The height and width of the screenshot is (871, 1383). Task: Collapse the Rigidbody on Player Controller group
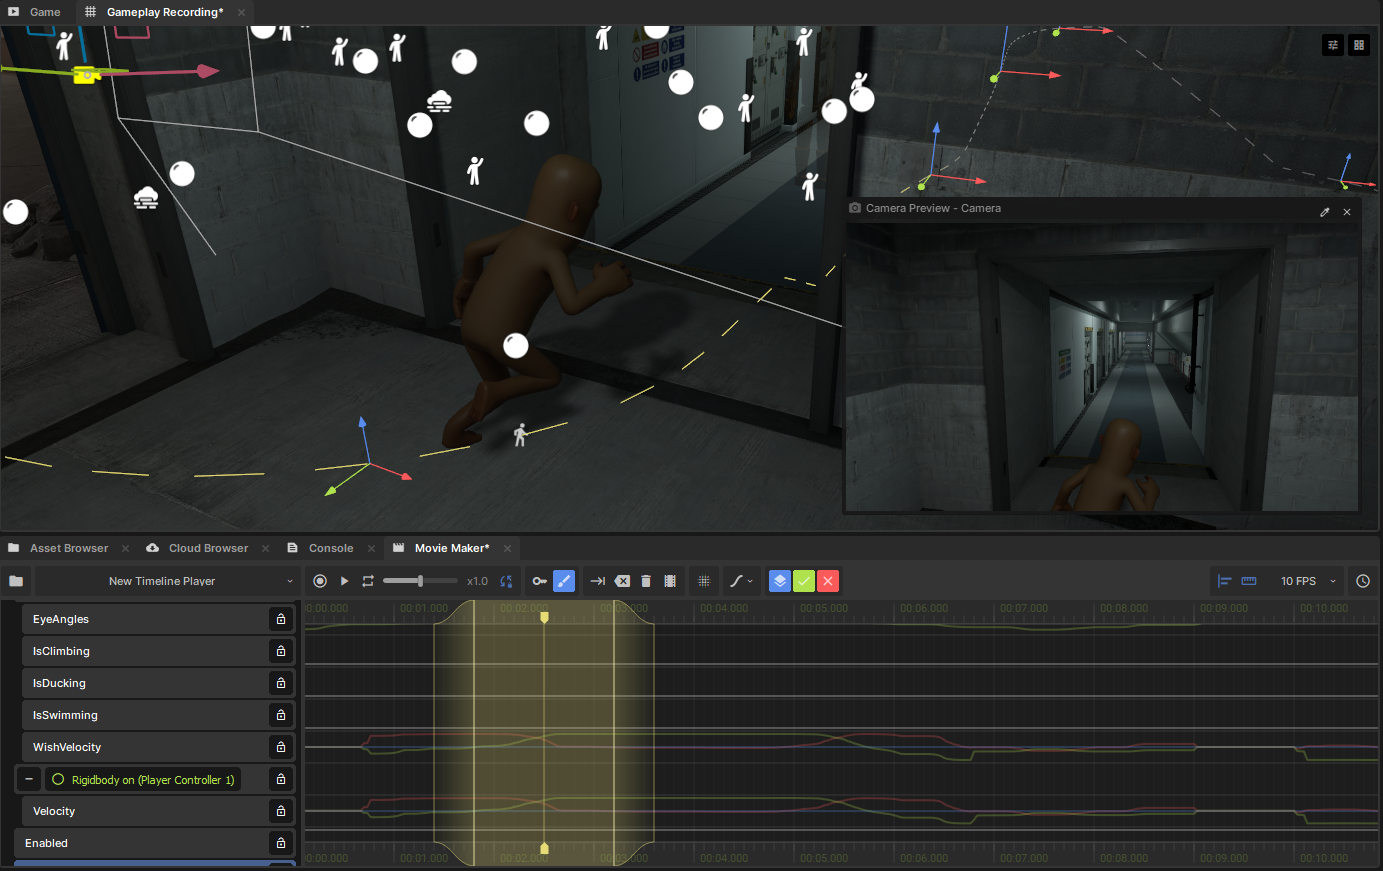29,779
